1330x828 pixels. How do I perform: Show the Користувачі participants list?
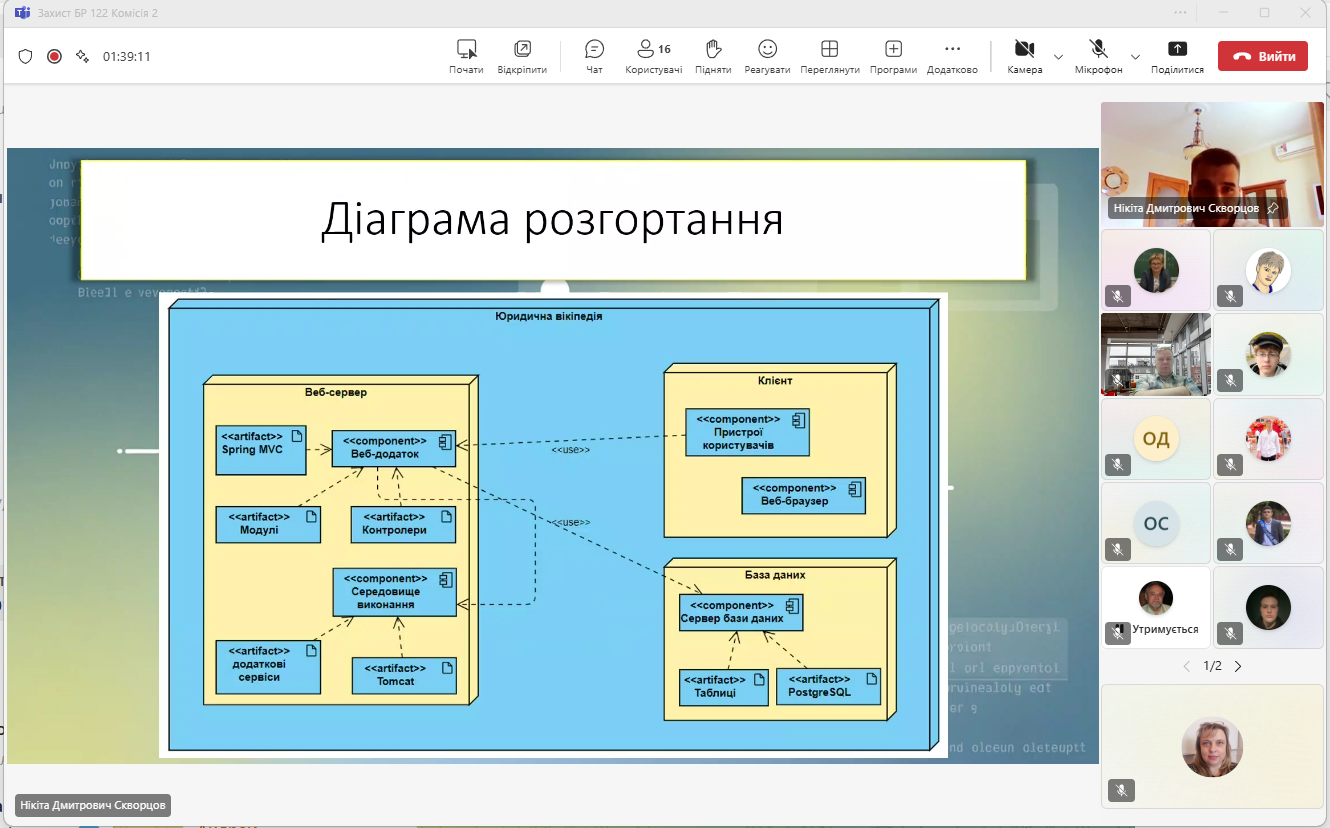tap(653, 56)
